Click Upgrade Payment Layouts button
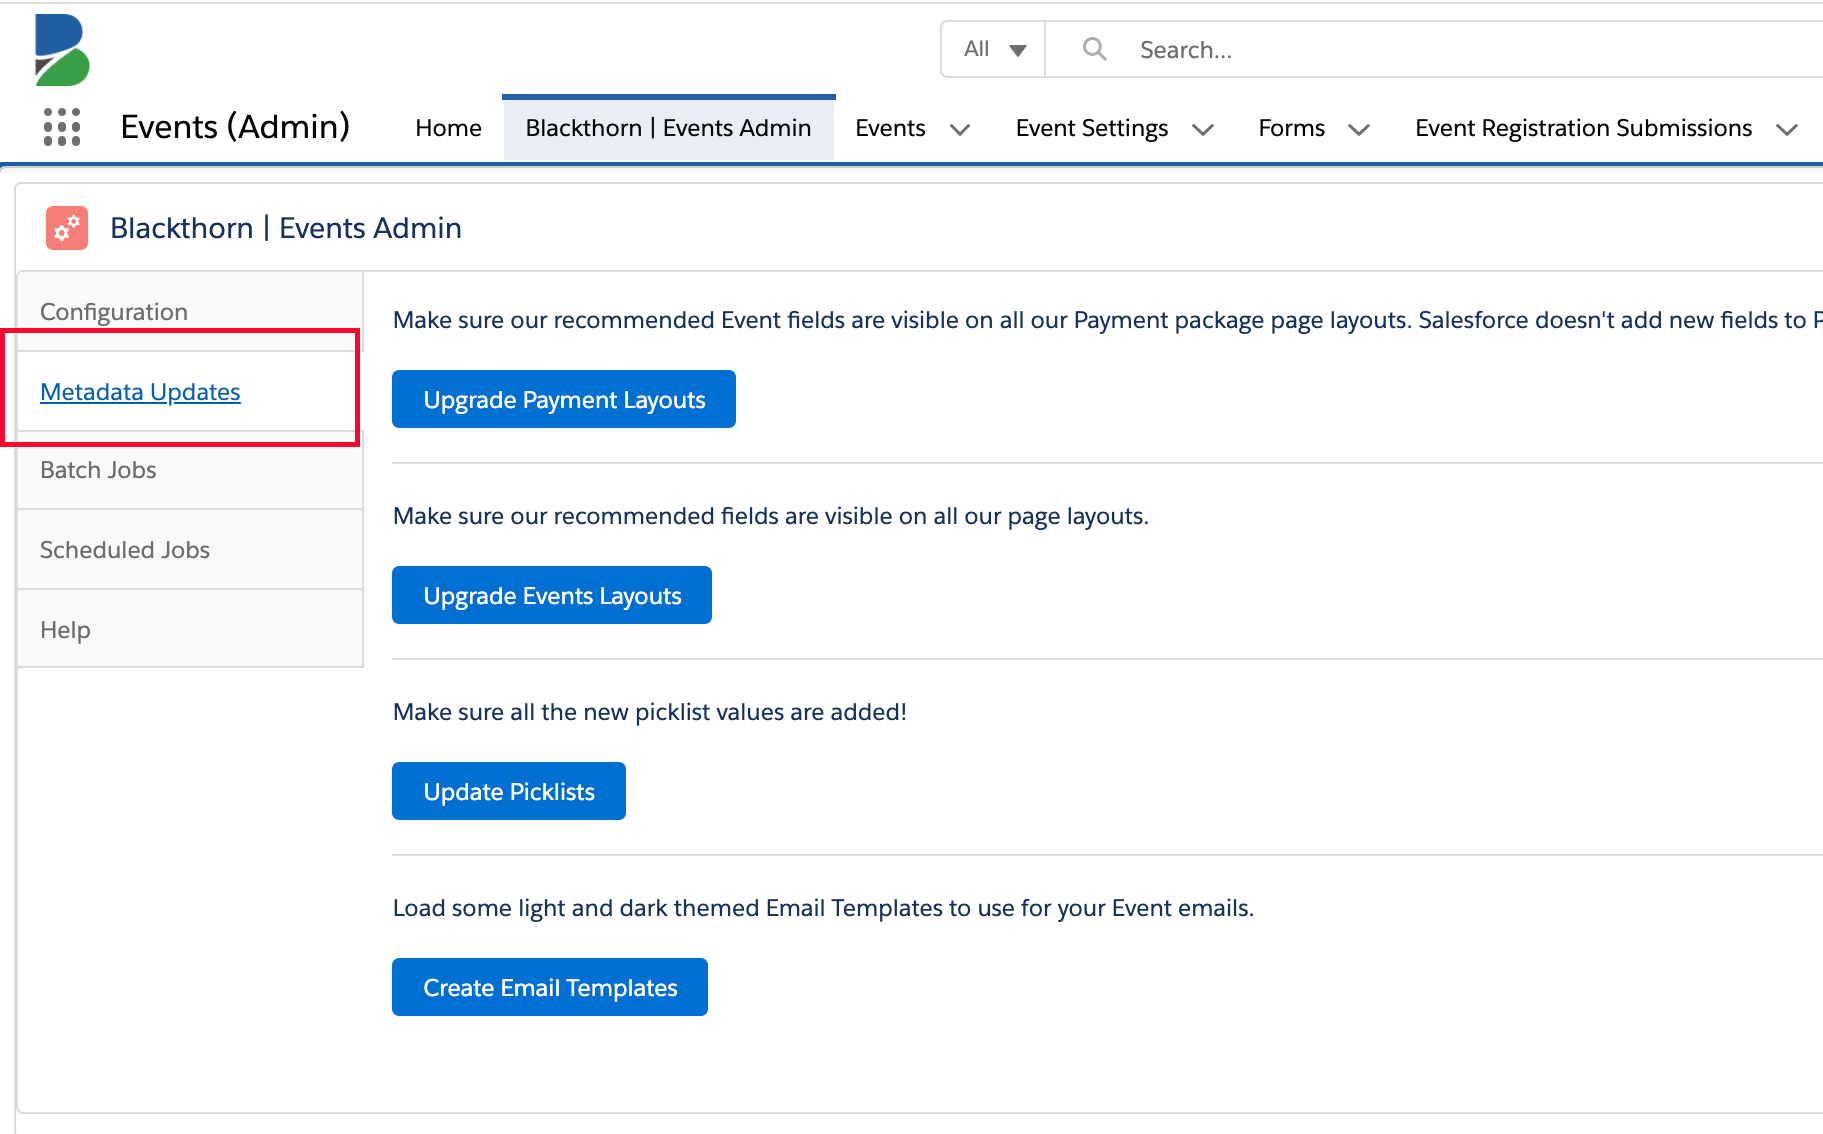Screen dimensions: 1823x1134 (564, 399)
